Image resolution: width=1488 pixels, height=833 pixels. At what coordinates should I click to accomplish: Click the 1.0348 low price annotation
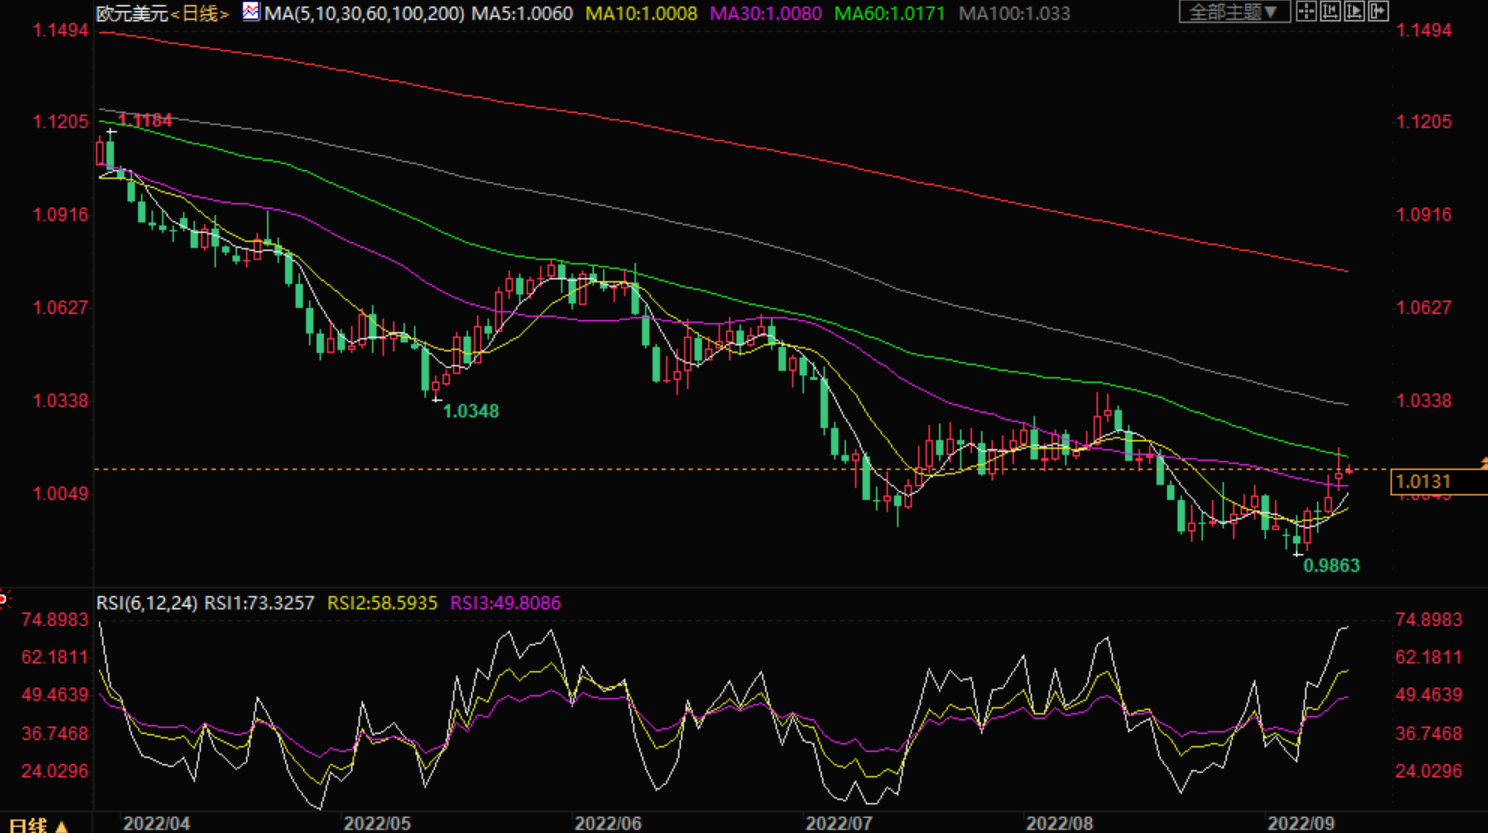coord(471,411)
